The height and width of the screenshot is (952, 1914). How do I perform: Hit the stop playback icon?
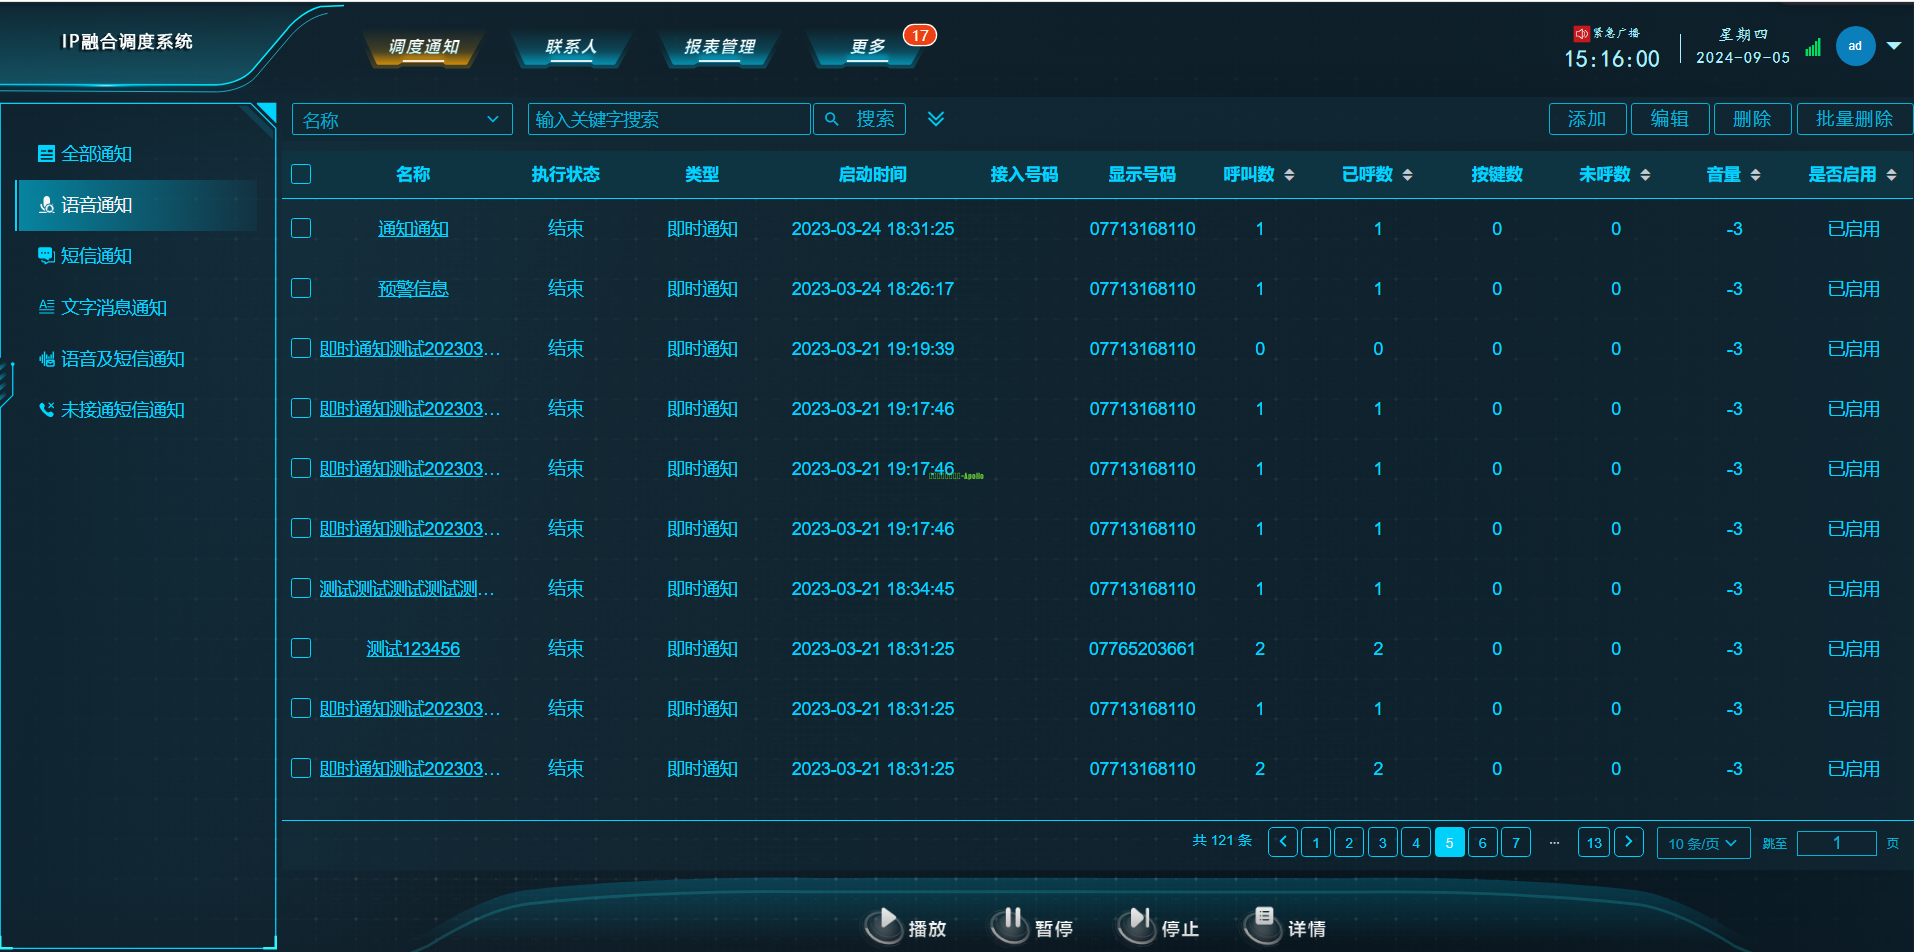1138,924
